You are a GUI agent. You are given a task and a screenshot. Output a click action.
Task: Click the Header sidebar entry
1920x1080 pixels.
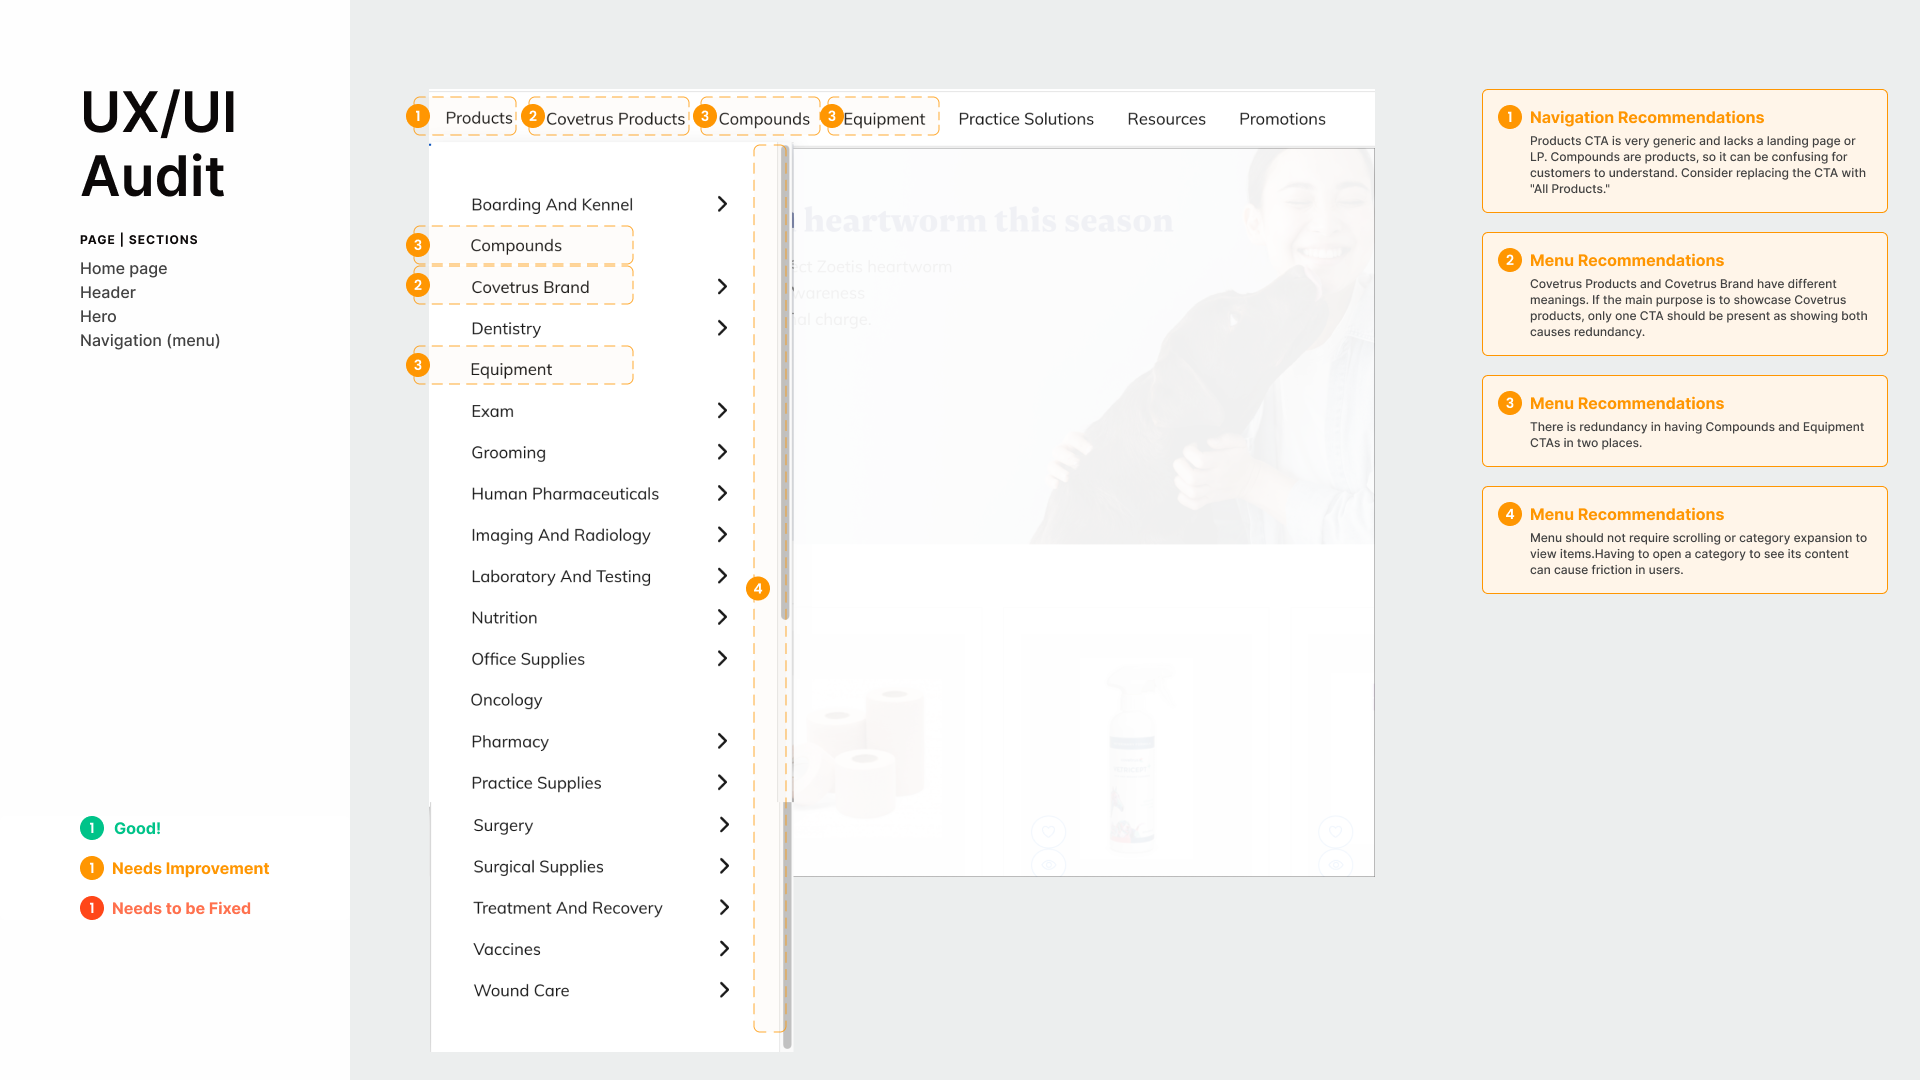[x=107, y=292]
